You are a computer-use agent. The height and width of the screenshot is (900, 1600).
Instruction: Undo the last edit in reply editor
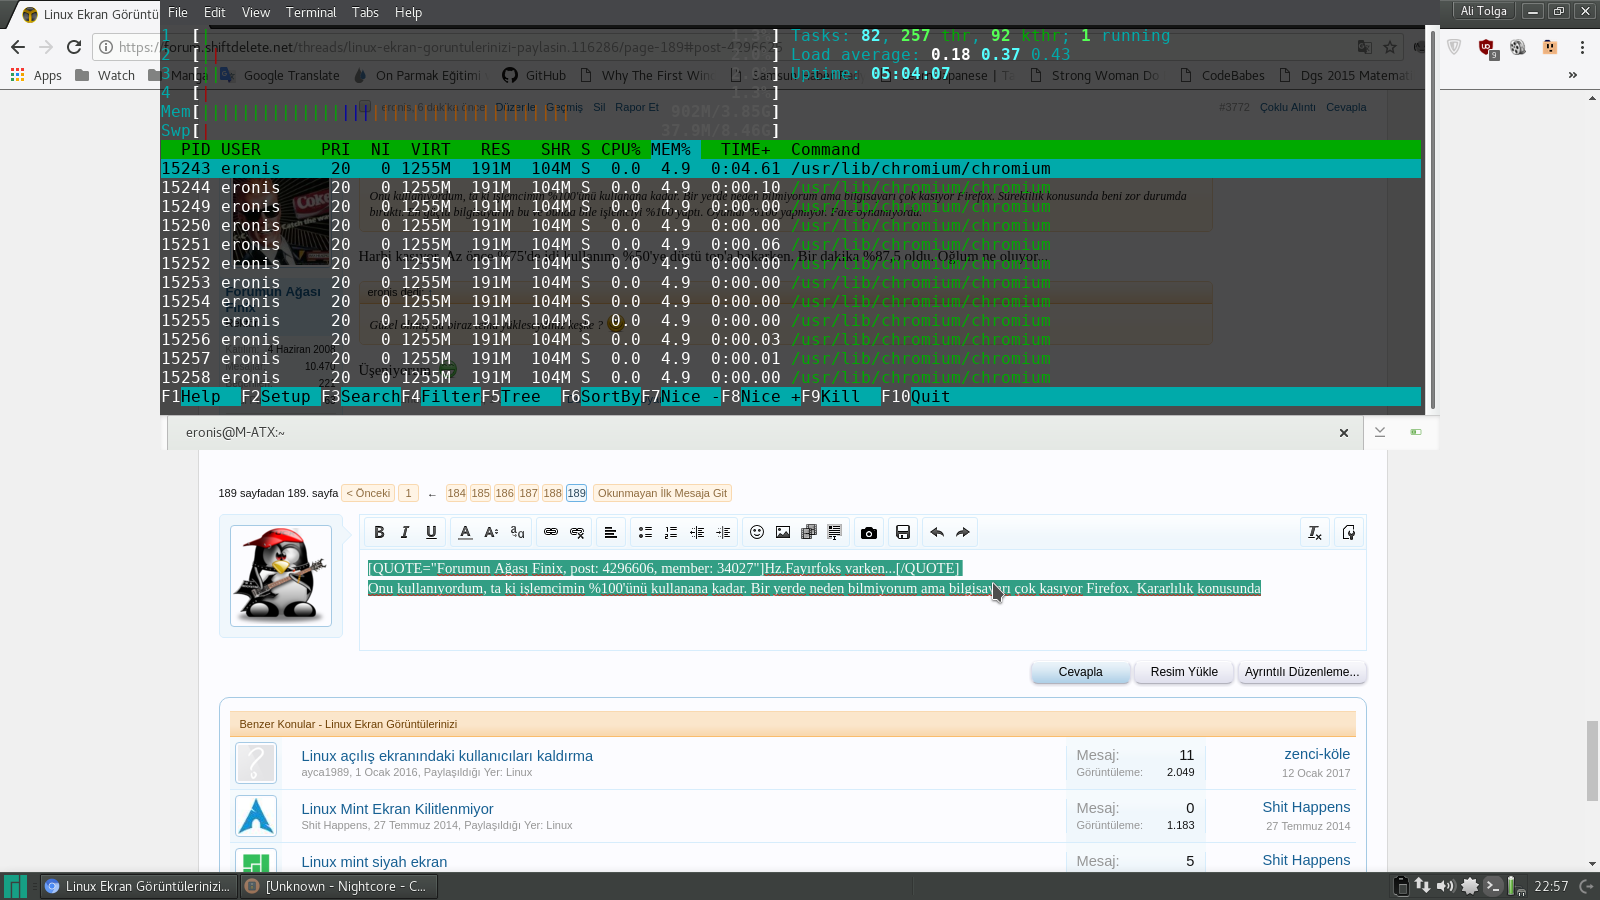pyautogui.click(x=937, y=532)
